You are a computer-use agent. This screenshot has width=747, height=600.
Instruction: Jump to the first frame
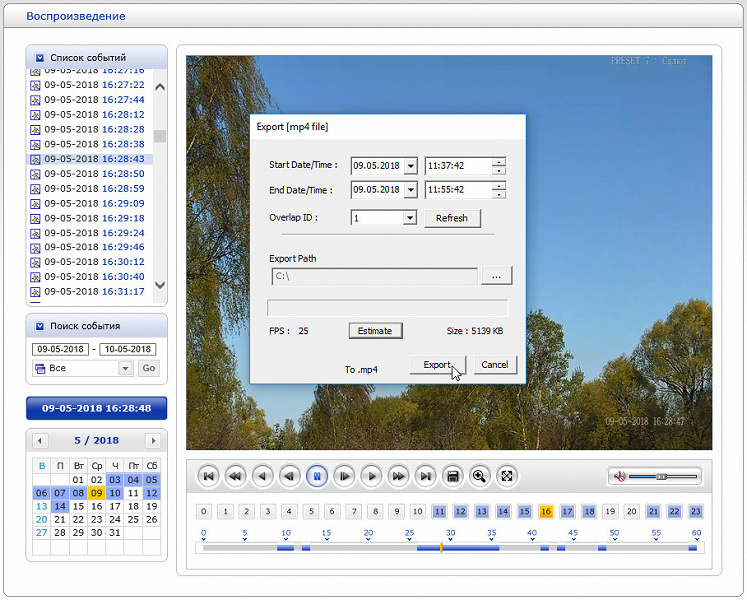pyautogui.click(x=209, y=477)
